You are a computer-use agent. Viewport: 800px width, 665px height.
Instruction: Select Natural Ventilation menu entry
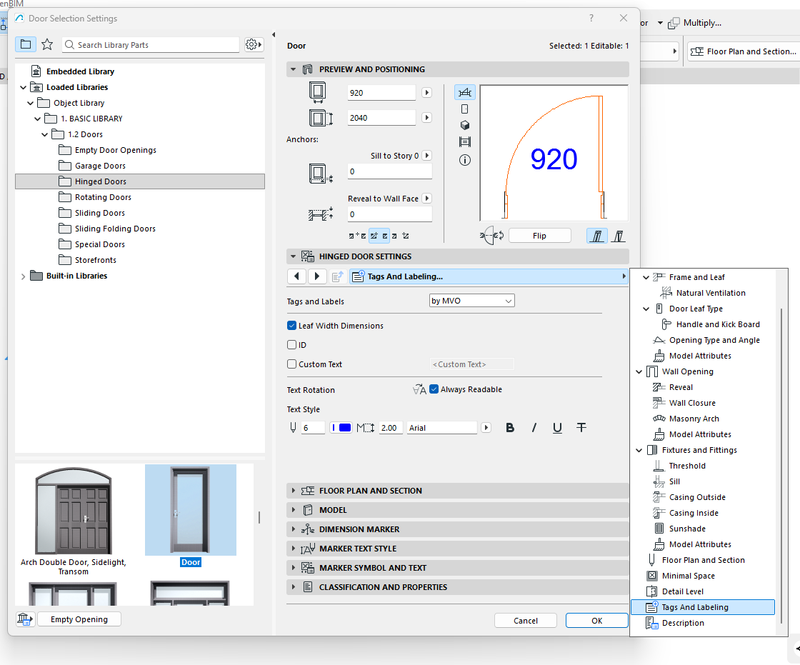click(x=710, y=293)
